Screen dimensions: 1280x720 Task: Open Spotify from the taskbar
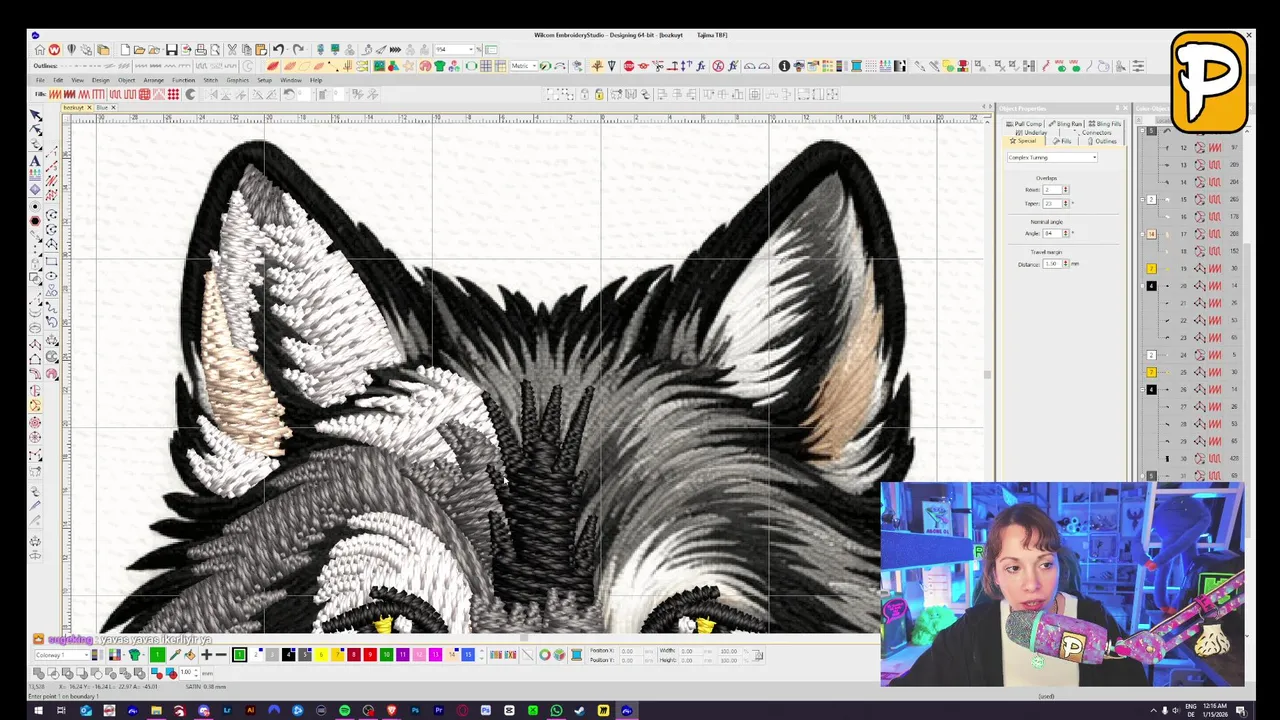344,711
